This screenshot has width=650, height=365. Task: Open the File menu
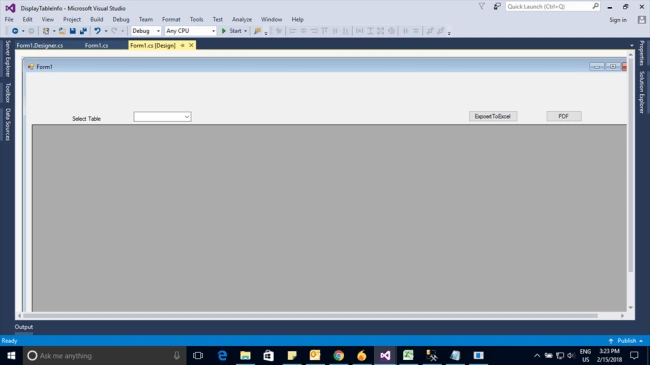click(9, 19)
